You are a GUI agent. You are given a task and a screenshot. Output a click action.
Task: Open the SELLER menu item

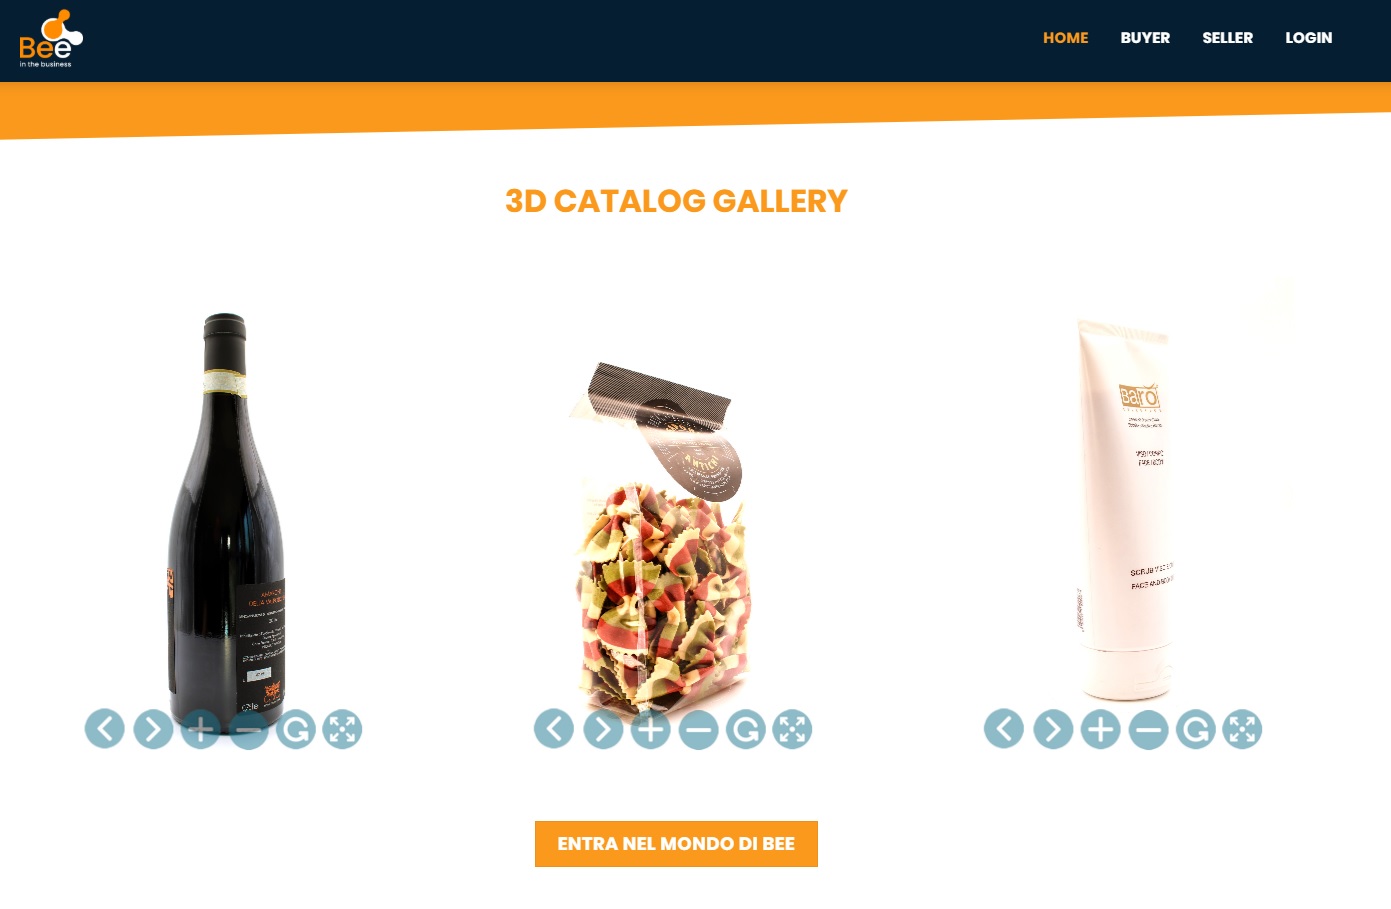point(1227,38)
